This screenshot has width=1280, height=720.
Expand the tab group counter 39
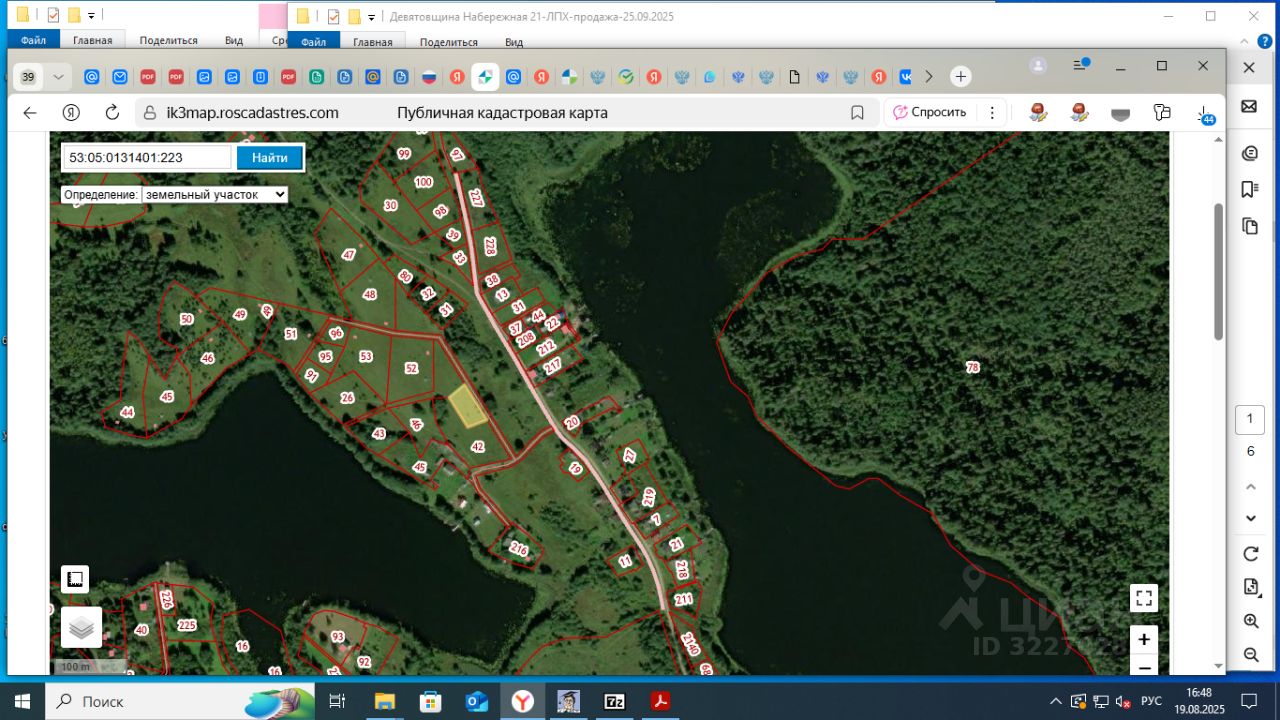pyautogui.click(x=43, y=77)
